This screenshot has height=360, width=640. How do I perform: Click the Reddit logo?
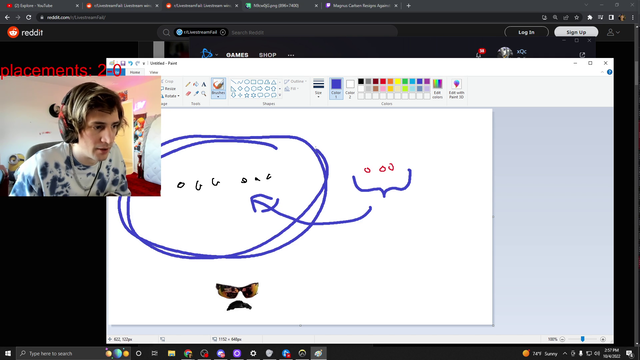coord(25,32)
